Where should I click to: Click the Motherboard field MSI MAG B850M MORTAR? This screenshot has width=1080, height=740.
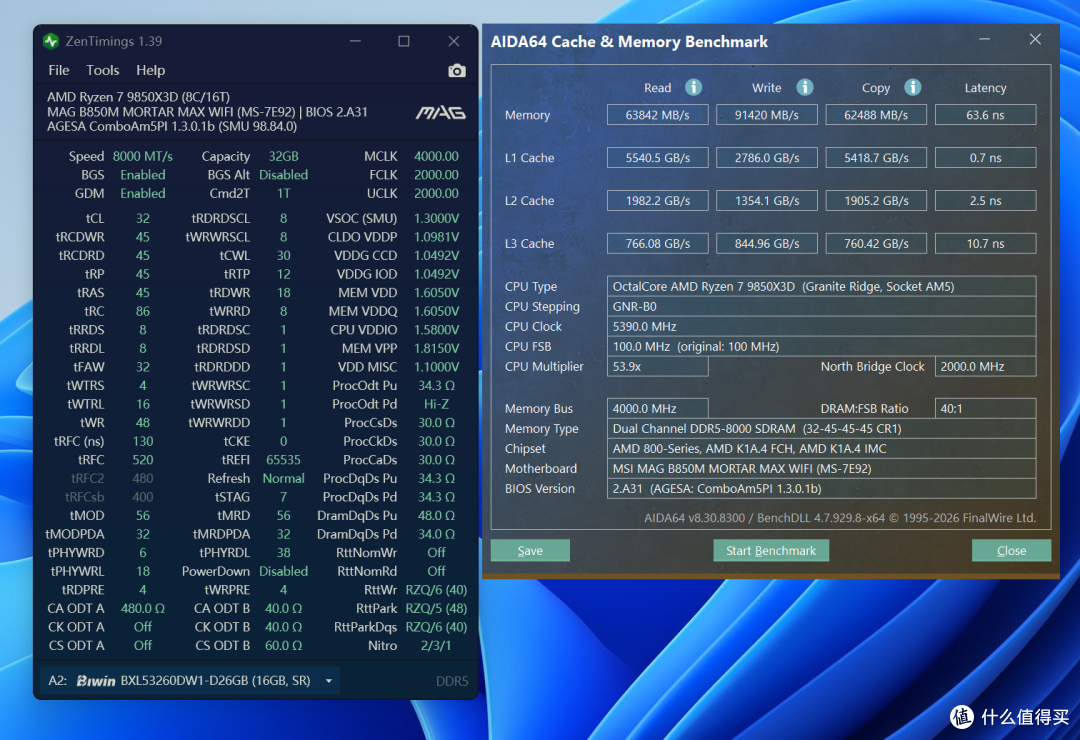tap(822, 469)
